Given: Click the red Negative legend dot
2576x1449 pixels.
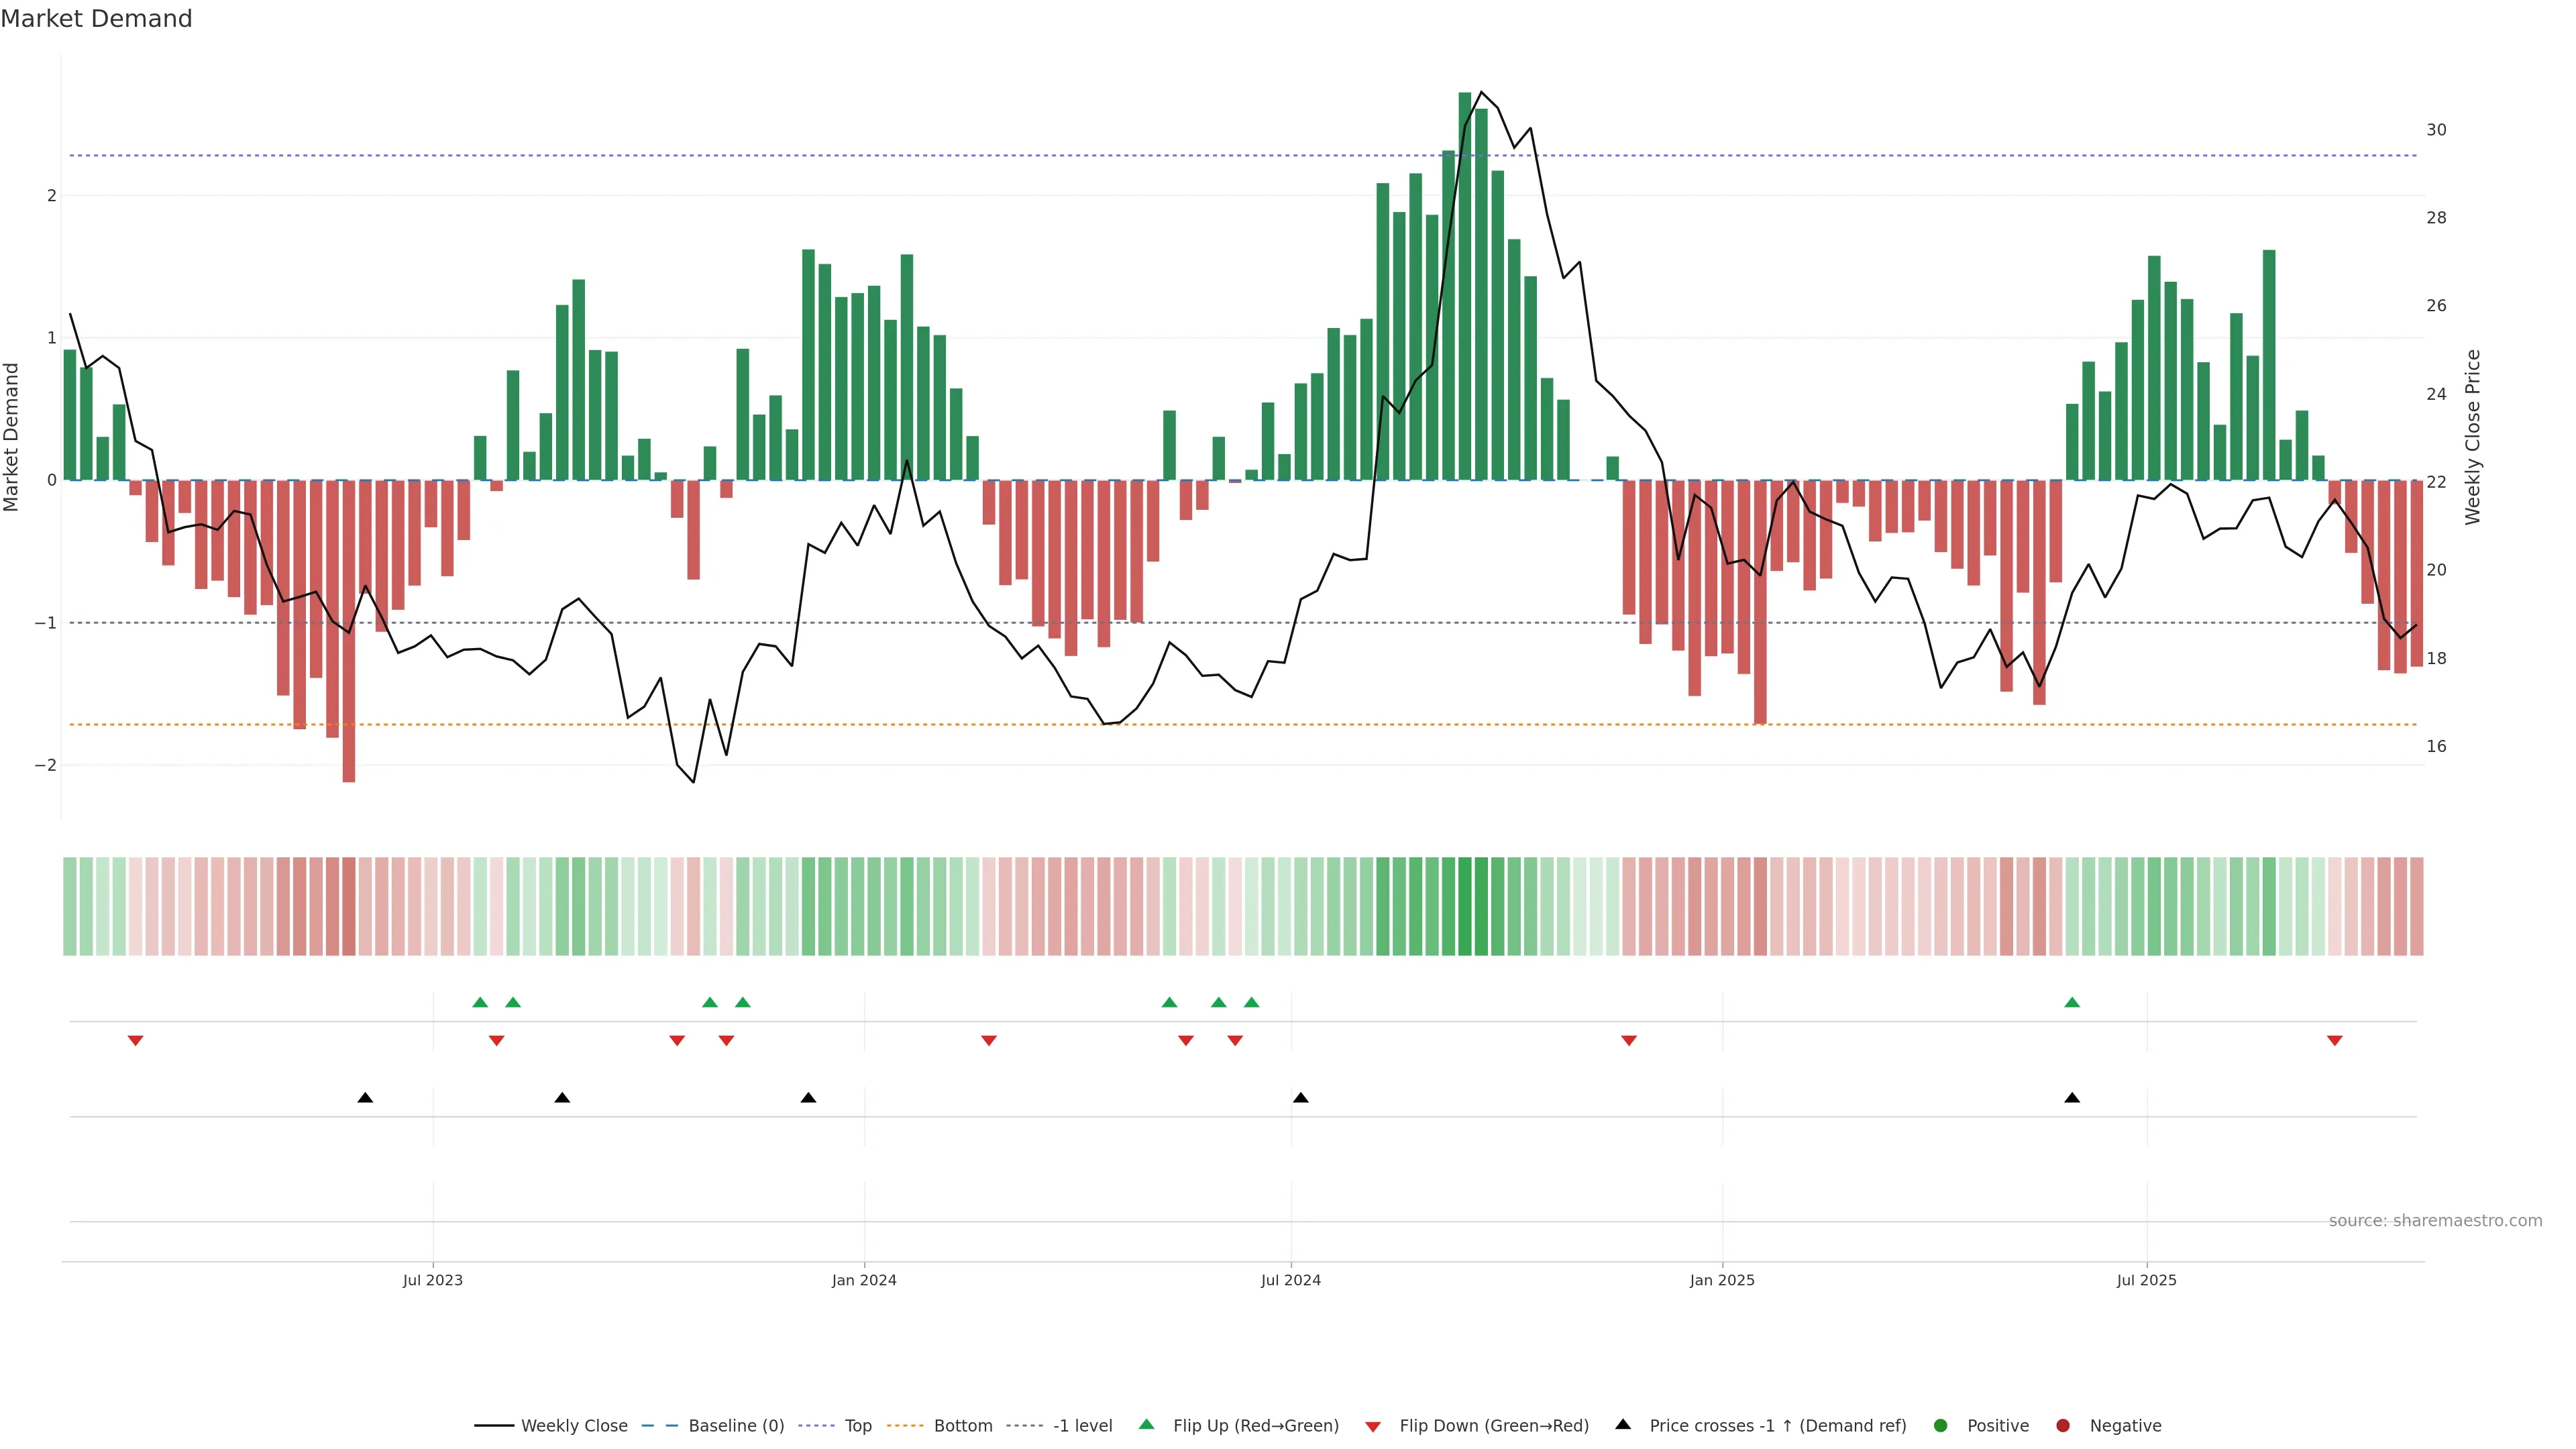Looking at the screenshot, I should coord(2062,1425).
